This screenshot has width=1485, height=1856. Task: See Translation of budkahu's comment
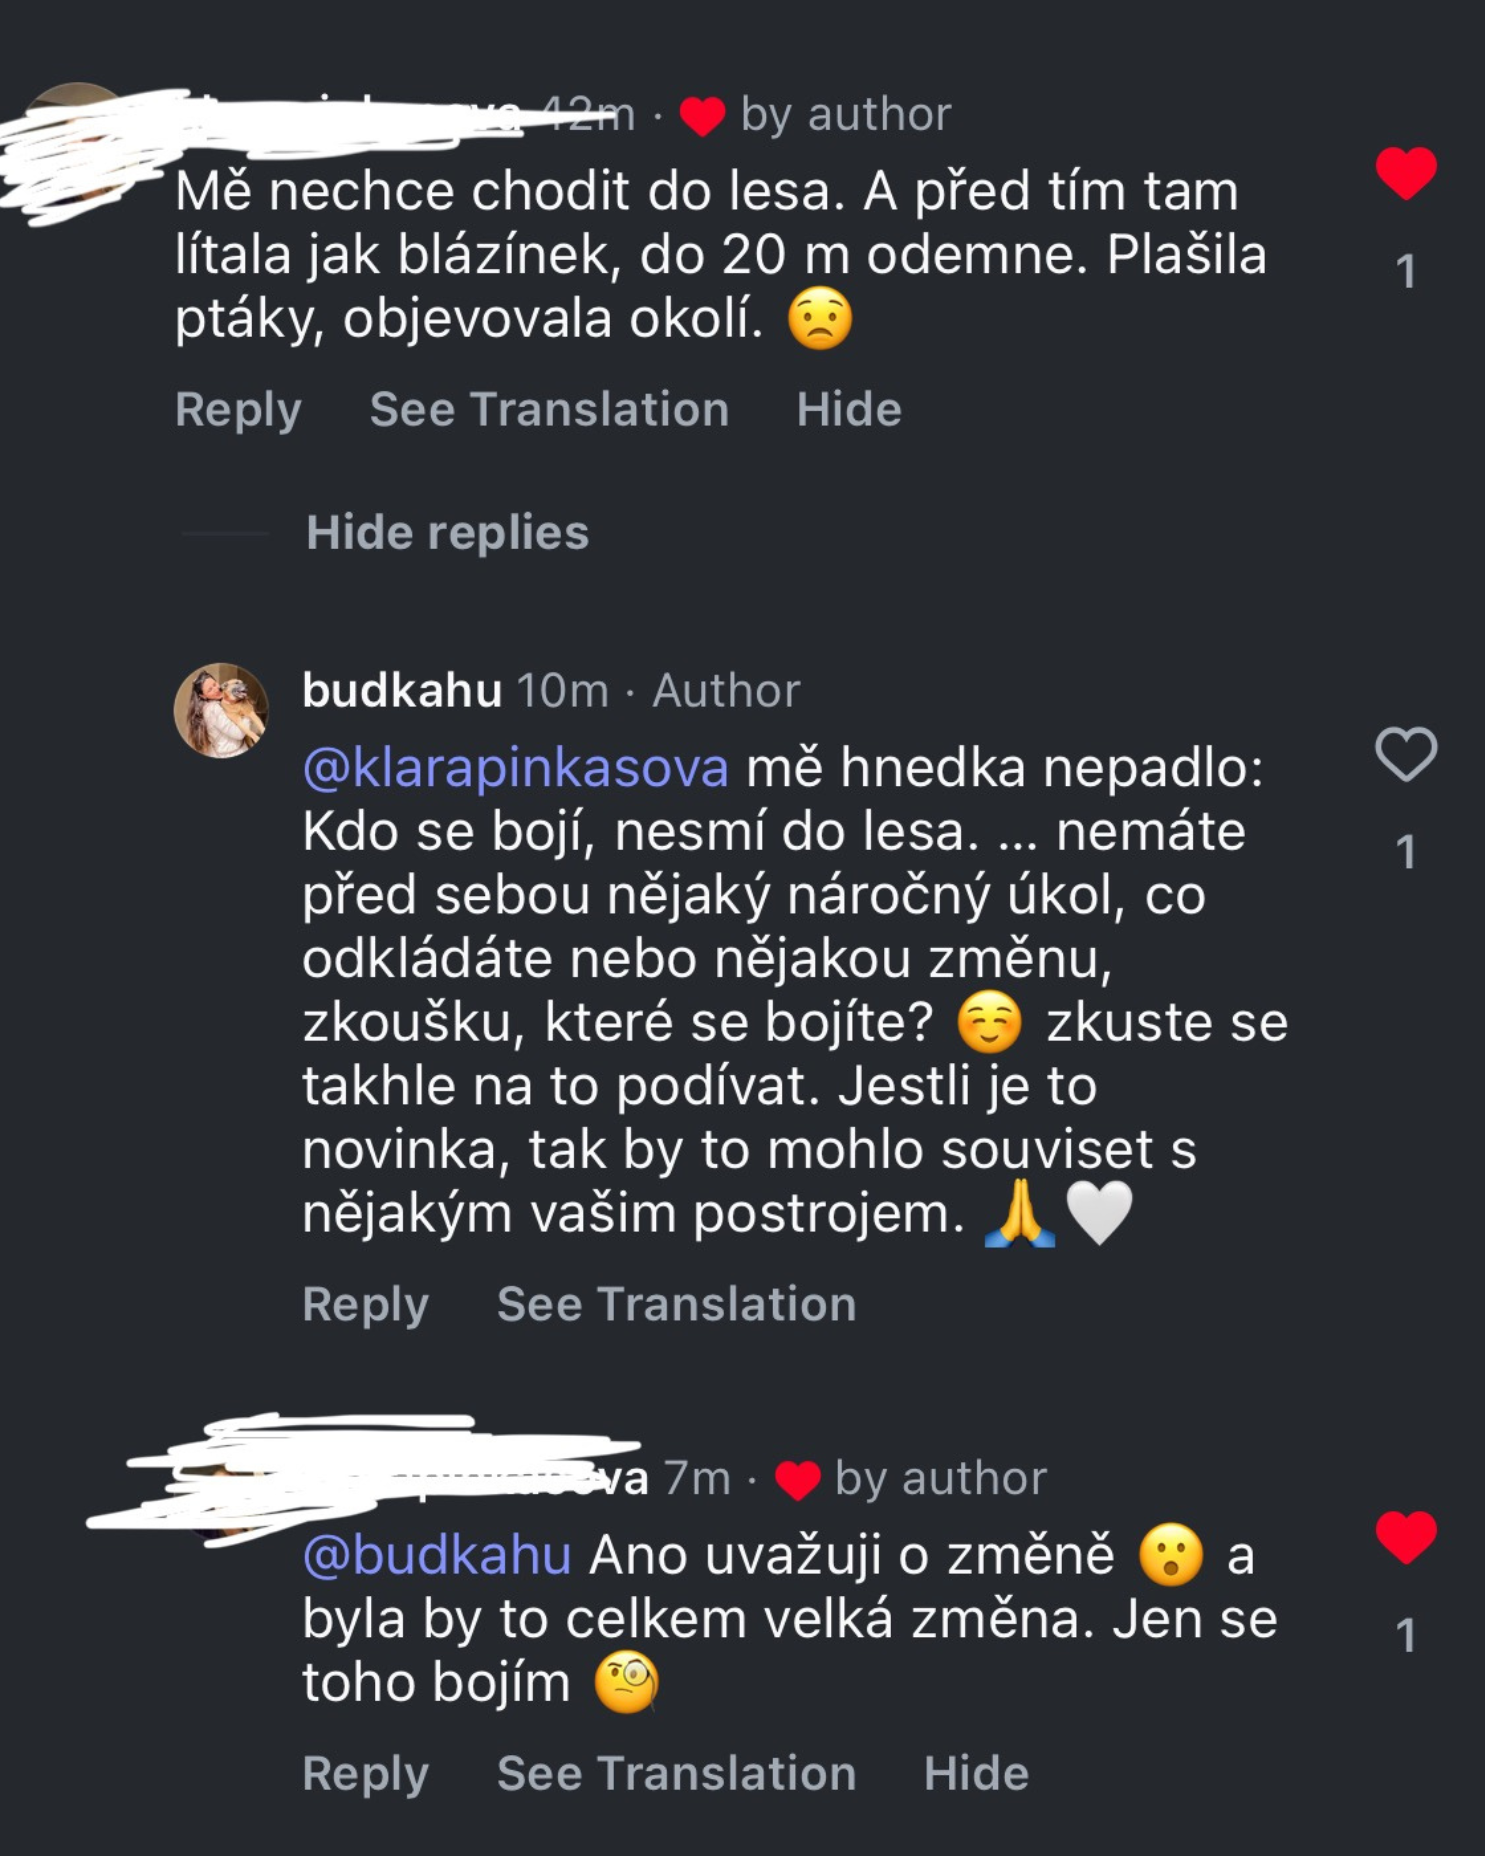tap(676, 1305)
